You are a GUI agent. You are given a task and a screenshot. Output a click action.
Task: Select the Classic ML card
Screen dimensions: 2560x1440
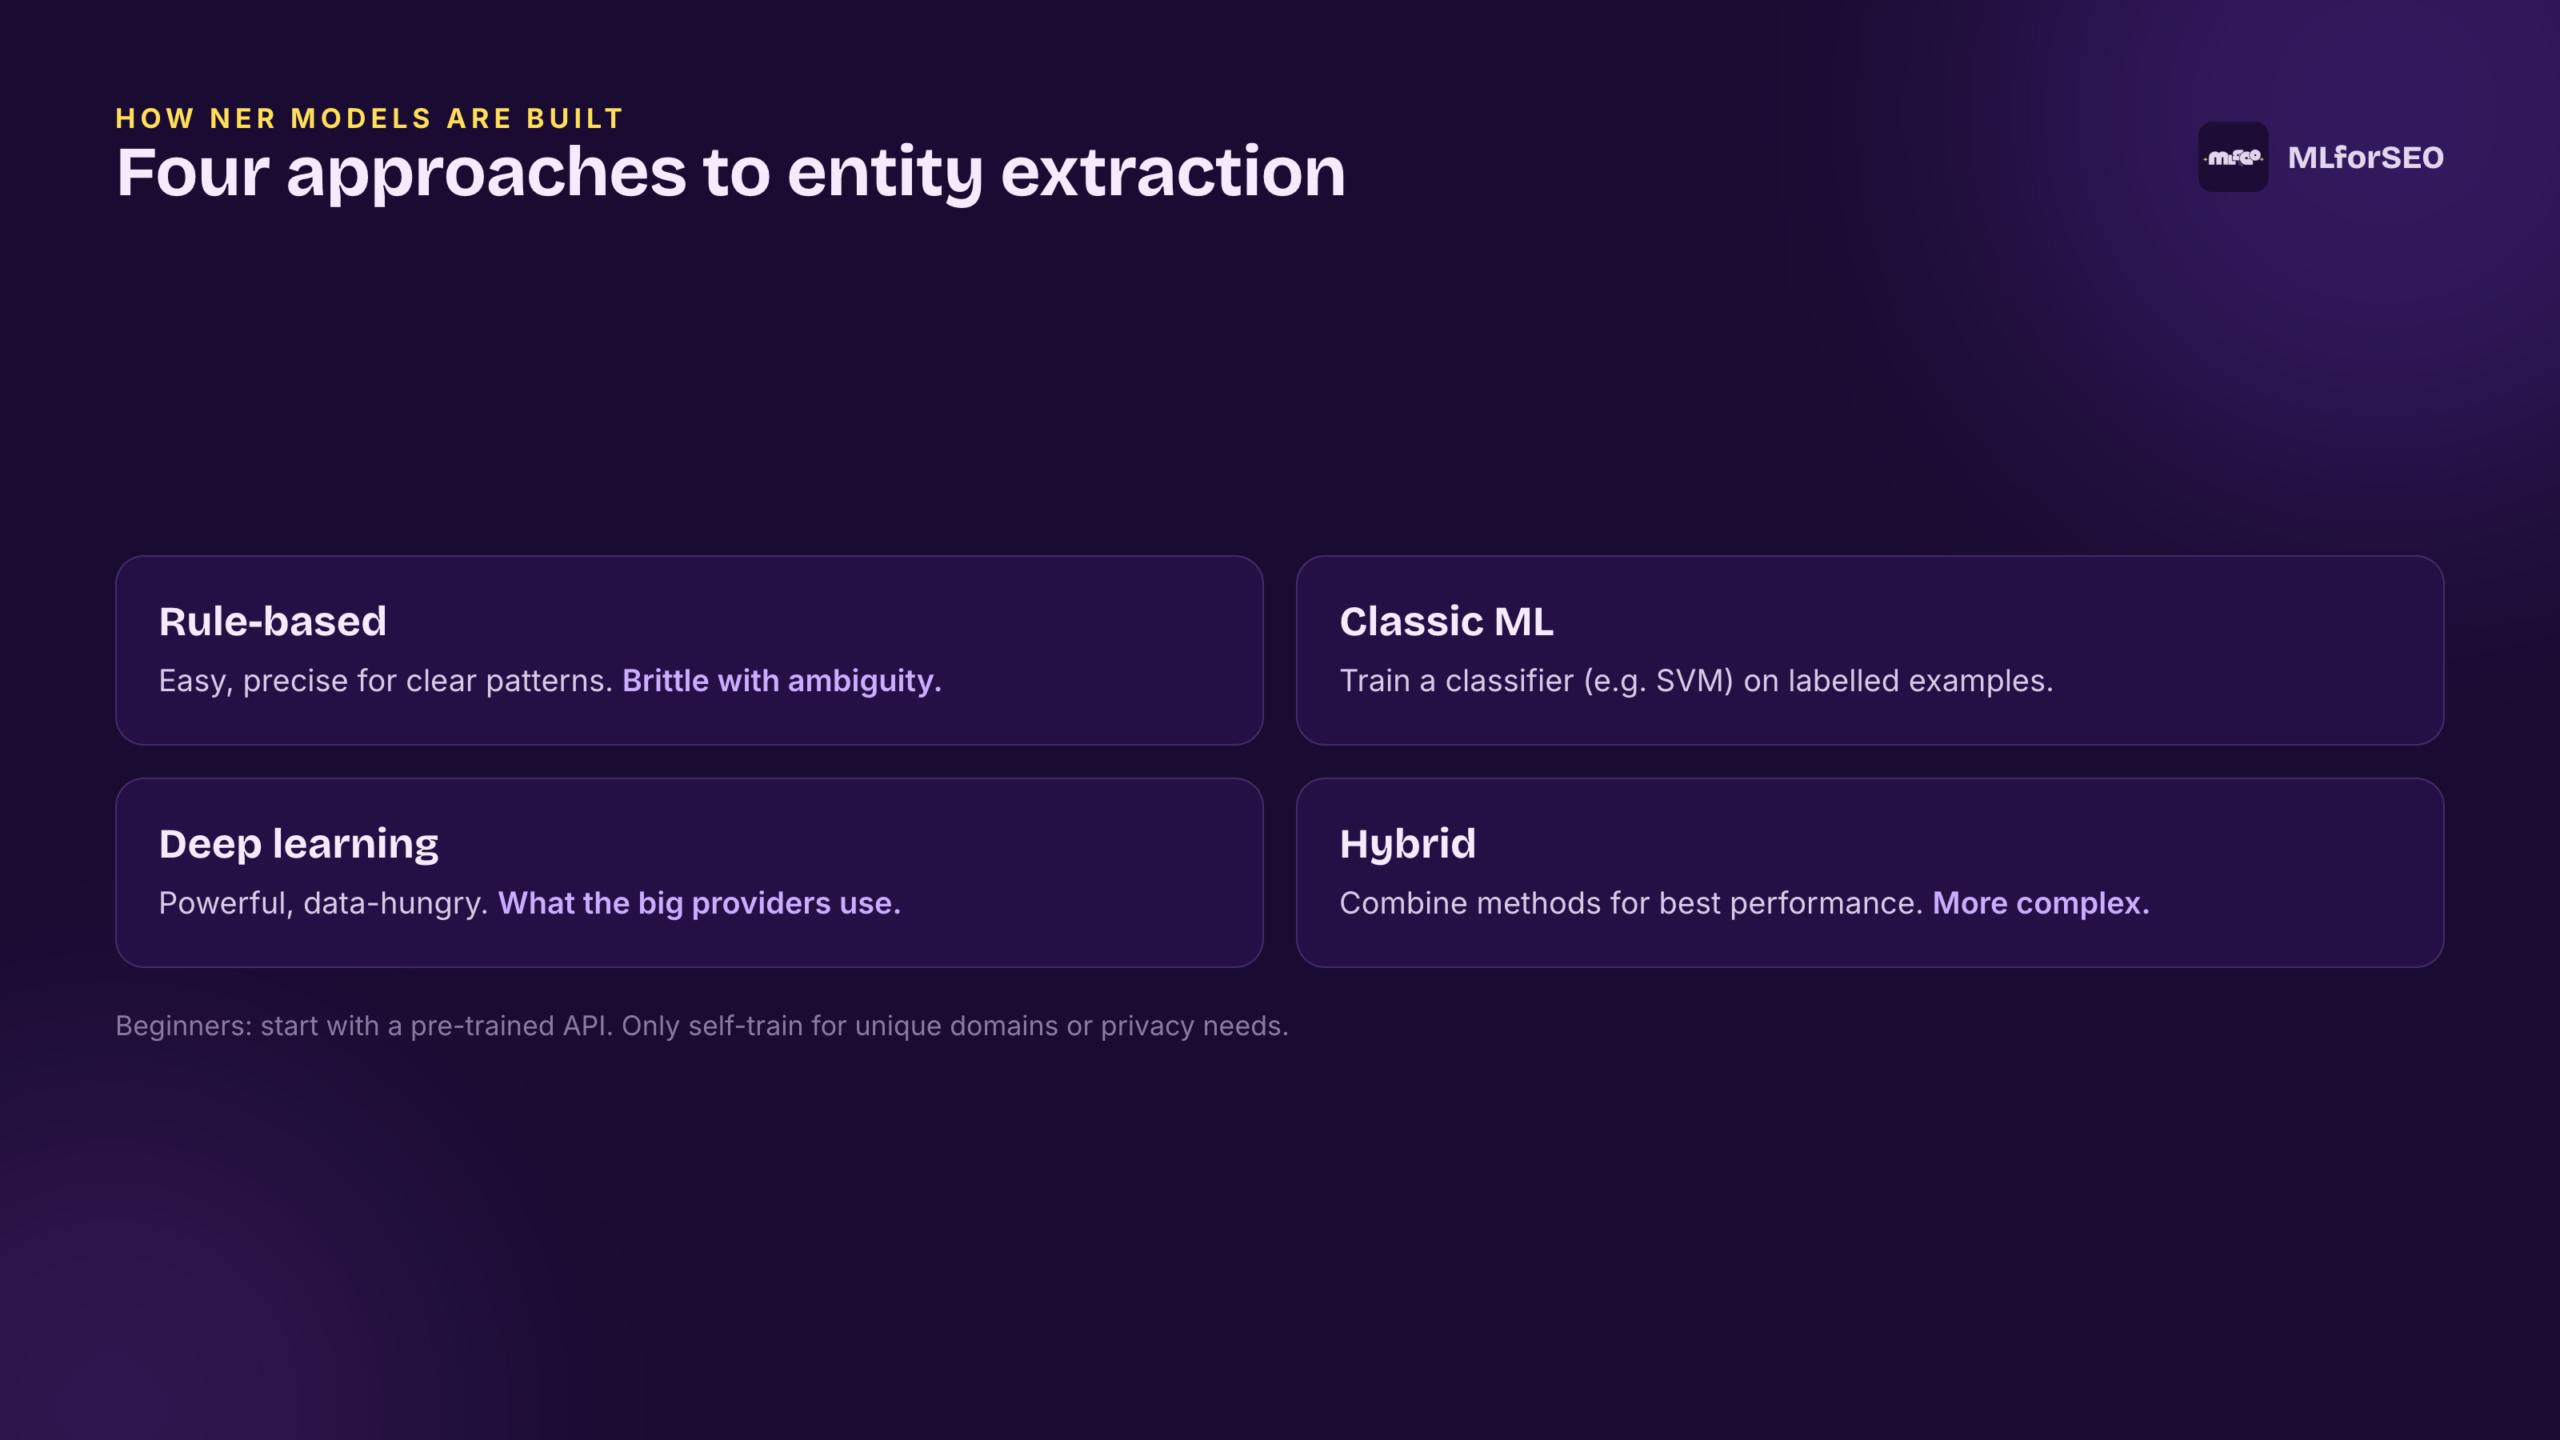1870,650
